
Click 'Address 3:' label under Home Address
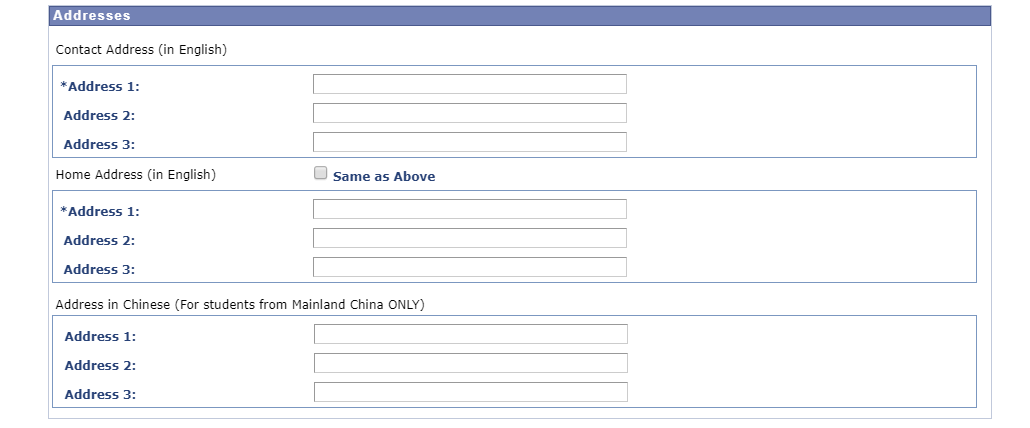point(99,270)
